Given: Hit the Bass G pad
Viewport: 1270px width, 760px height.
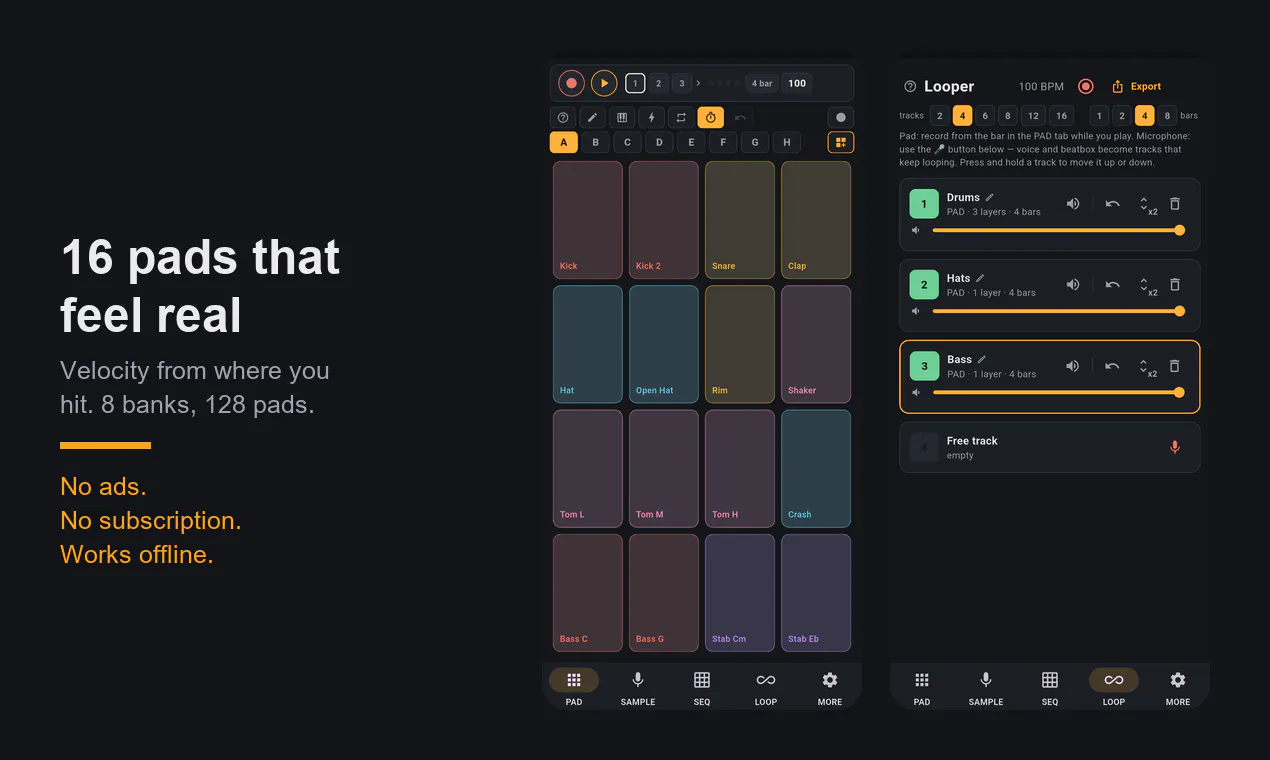Looking at the screenshot, I should pos(664,593).
